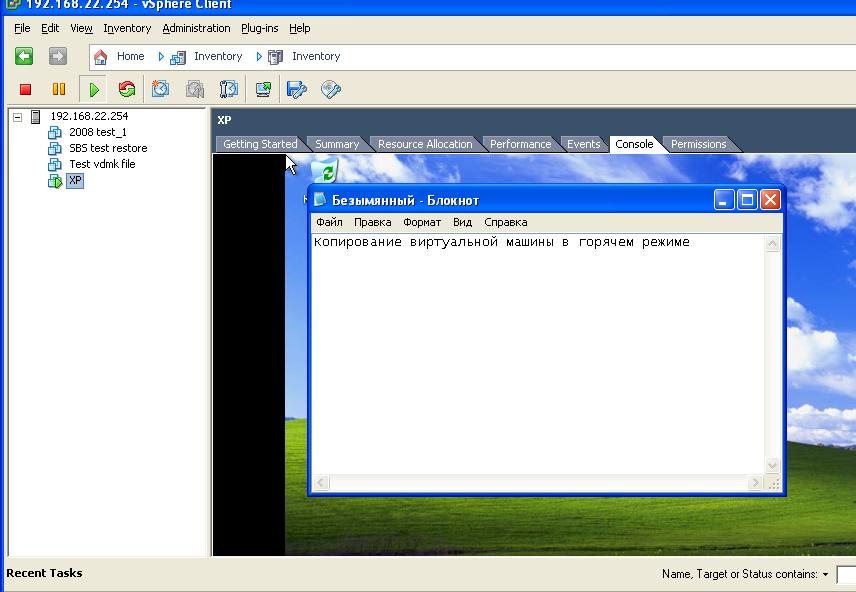
Task: Launch the virtual machine console icon
Action: point(264,89)
